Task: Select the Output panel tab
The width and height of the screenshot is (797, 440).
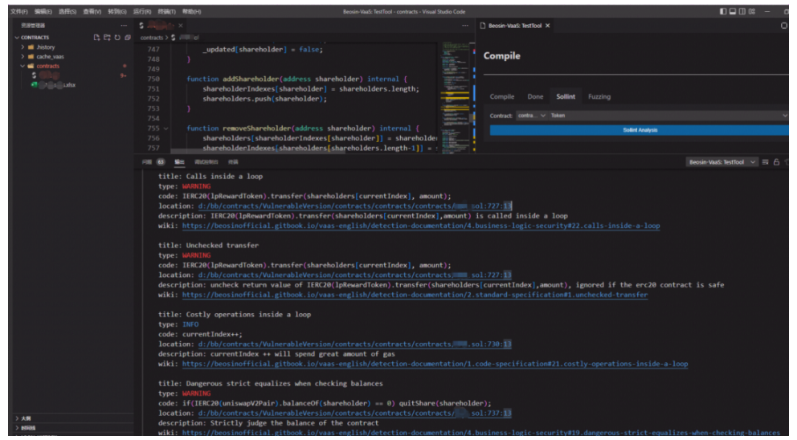Action: (179, 162)
